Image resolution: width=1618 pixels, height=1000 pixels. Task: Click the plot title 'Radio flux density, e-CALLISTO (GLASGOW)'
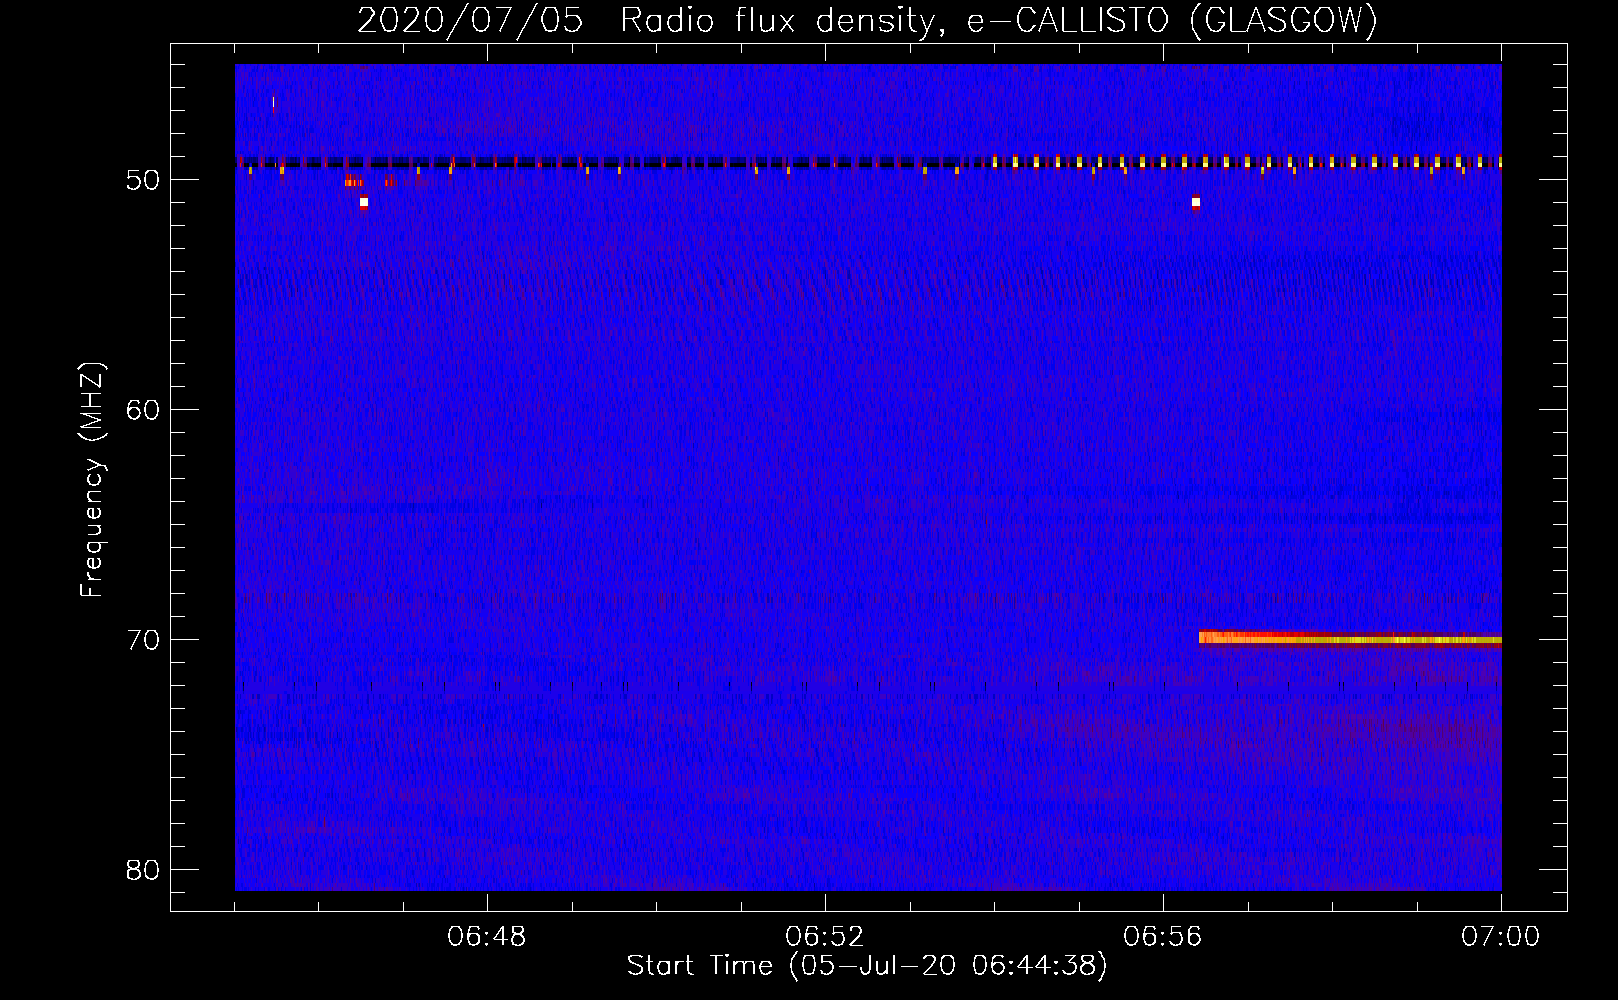(x=999, y=20)
